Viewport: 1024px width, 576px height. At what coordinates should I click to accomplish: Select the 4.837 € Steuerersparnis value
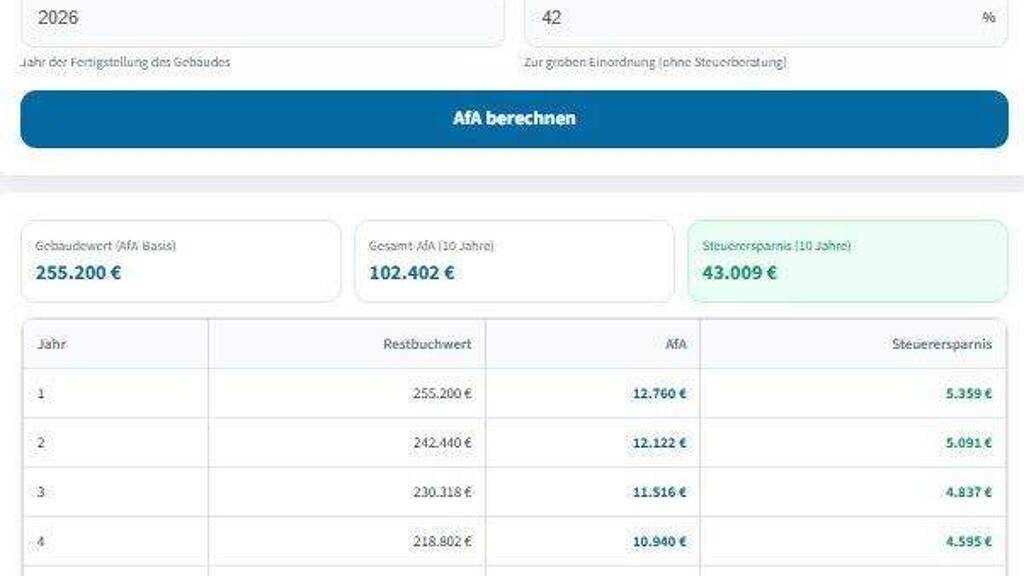[x=968, y=492]
